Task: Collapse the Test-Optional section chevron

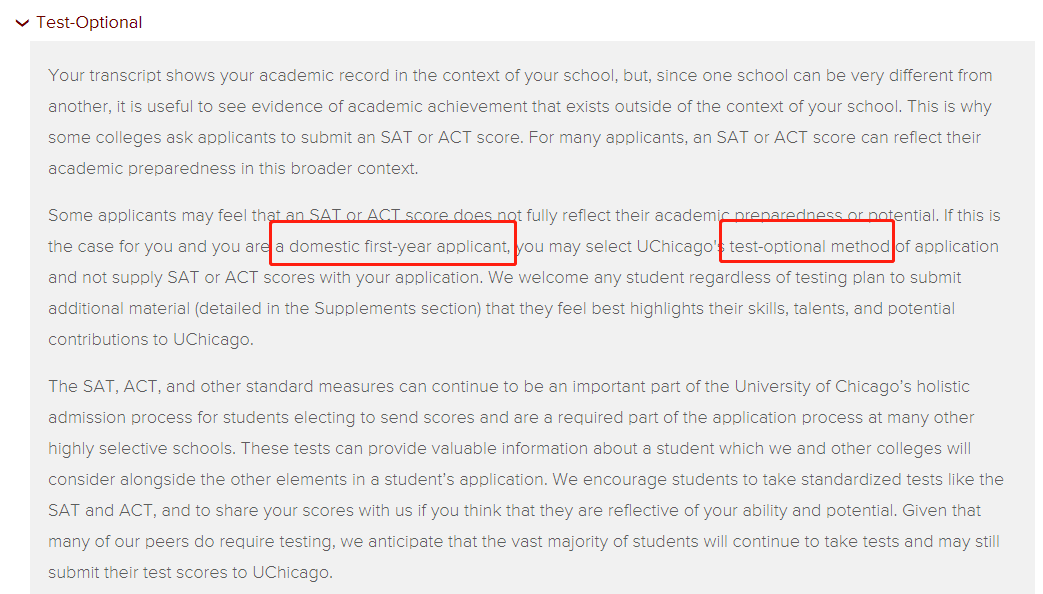Action: coord(22,23)
